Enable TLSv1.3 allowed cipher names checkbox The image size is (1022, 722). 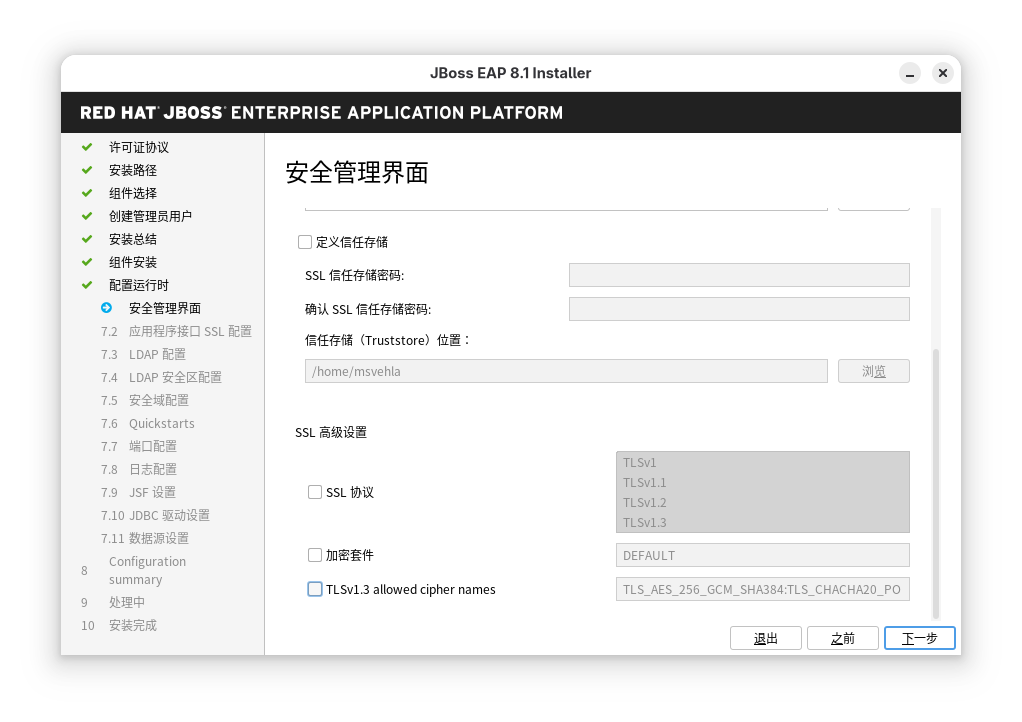(315, 589)
